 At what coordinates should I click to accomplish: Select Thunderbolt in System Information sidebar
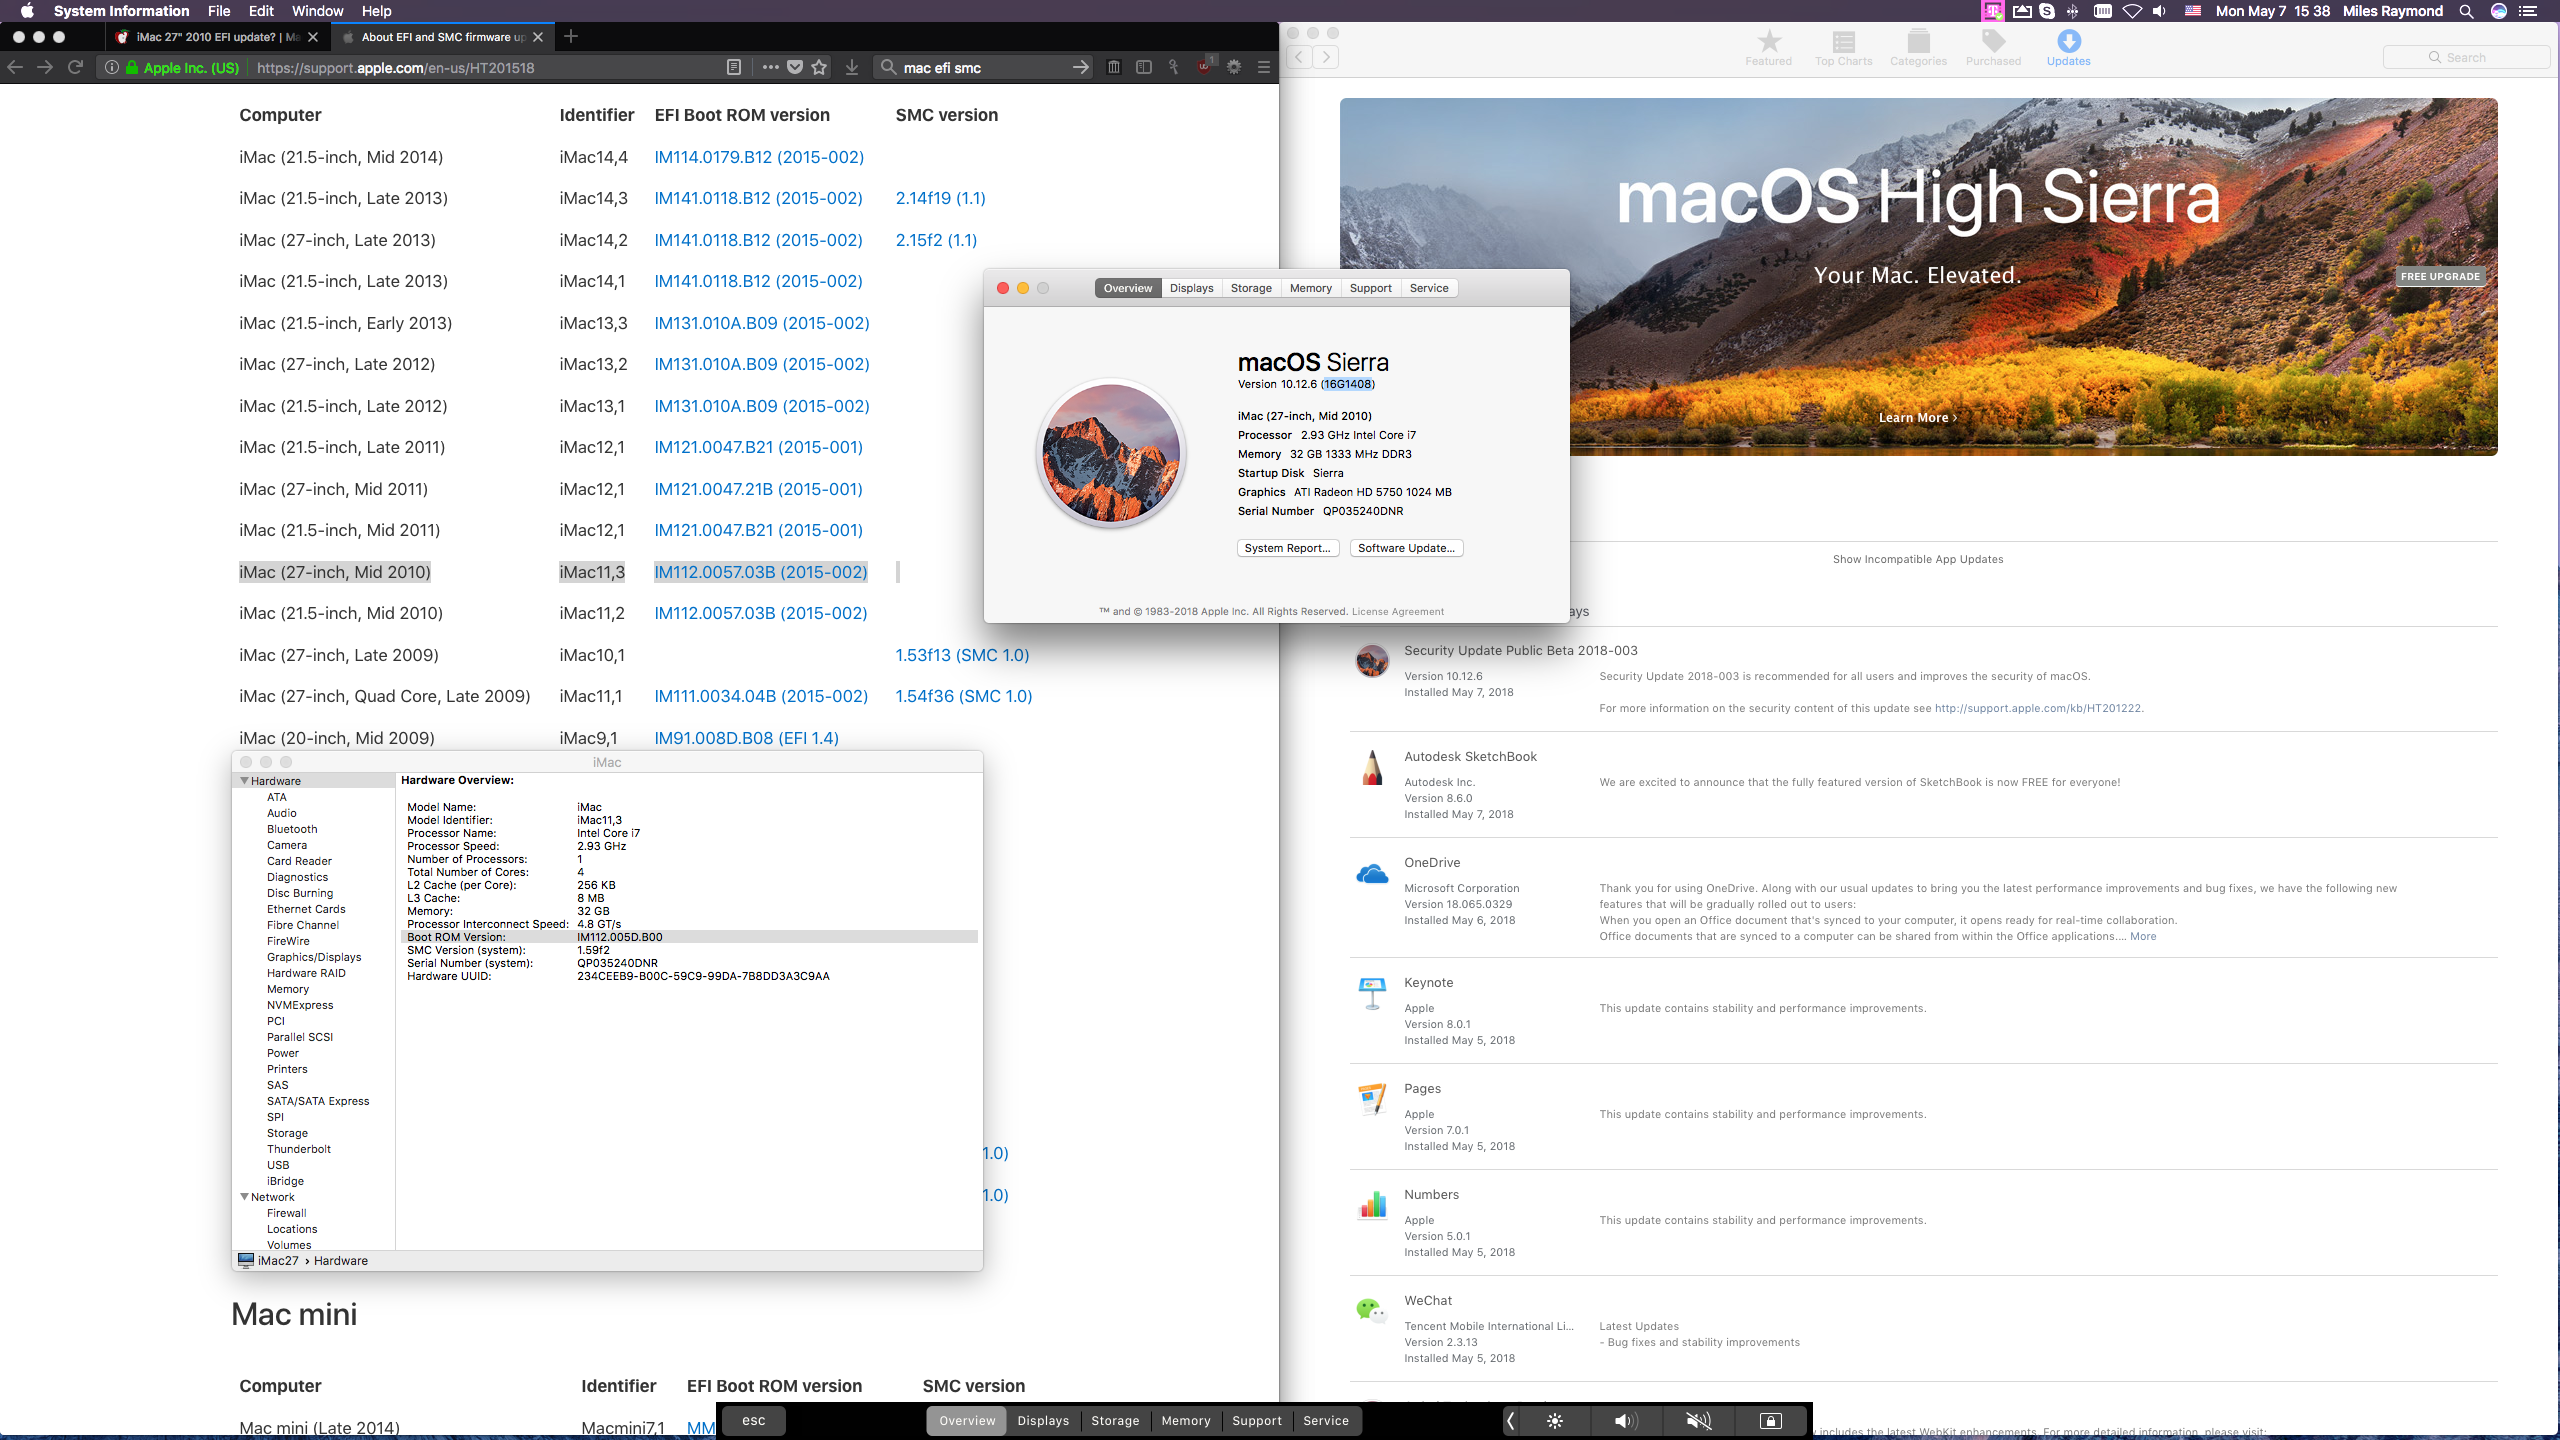point(299,1149)
